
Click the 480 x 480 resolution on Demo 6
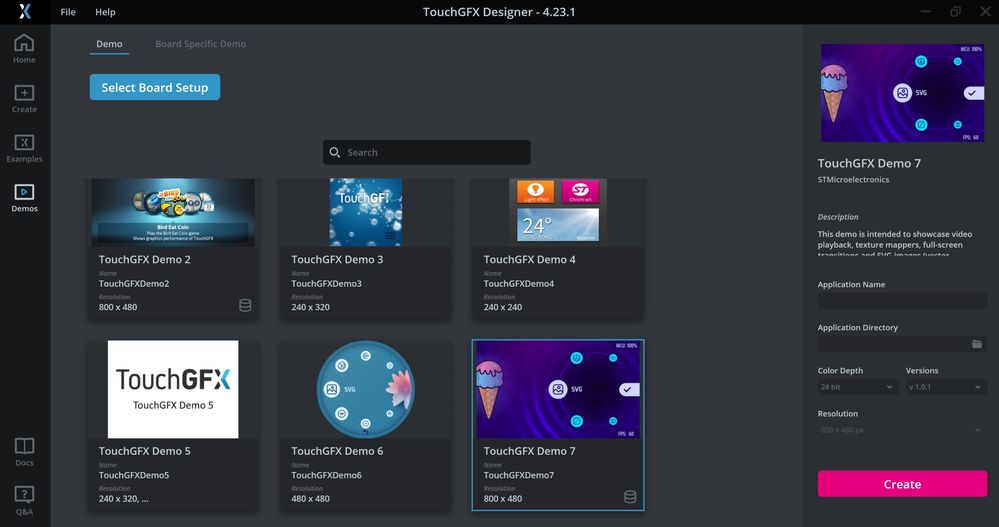coord(310,499)
